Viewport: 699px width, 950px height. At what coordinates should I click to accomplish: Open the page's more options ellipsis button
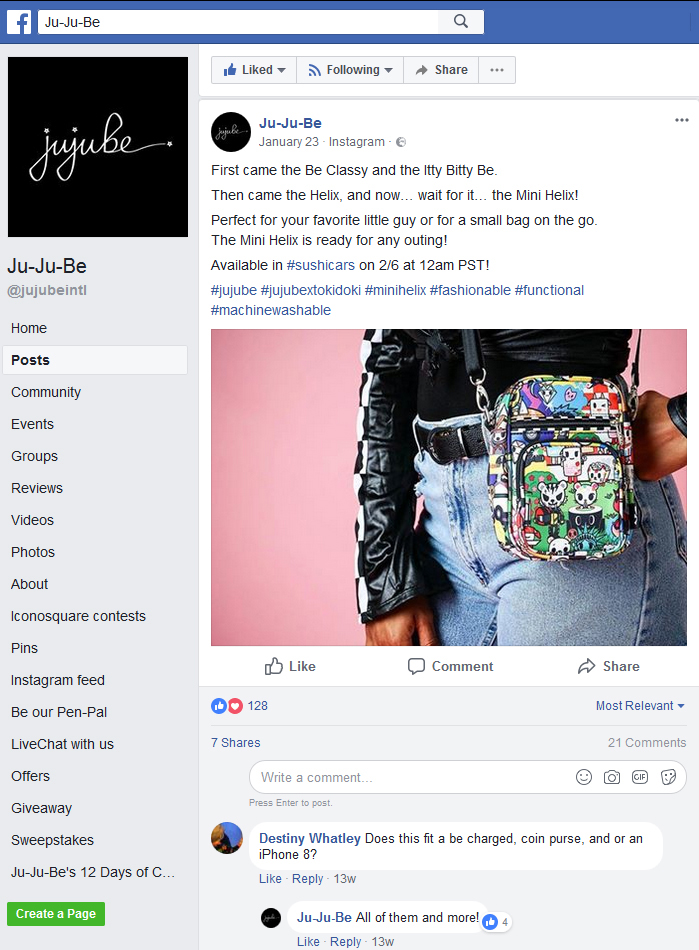[497, 70]
